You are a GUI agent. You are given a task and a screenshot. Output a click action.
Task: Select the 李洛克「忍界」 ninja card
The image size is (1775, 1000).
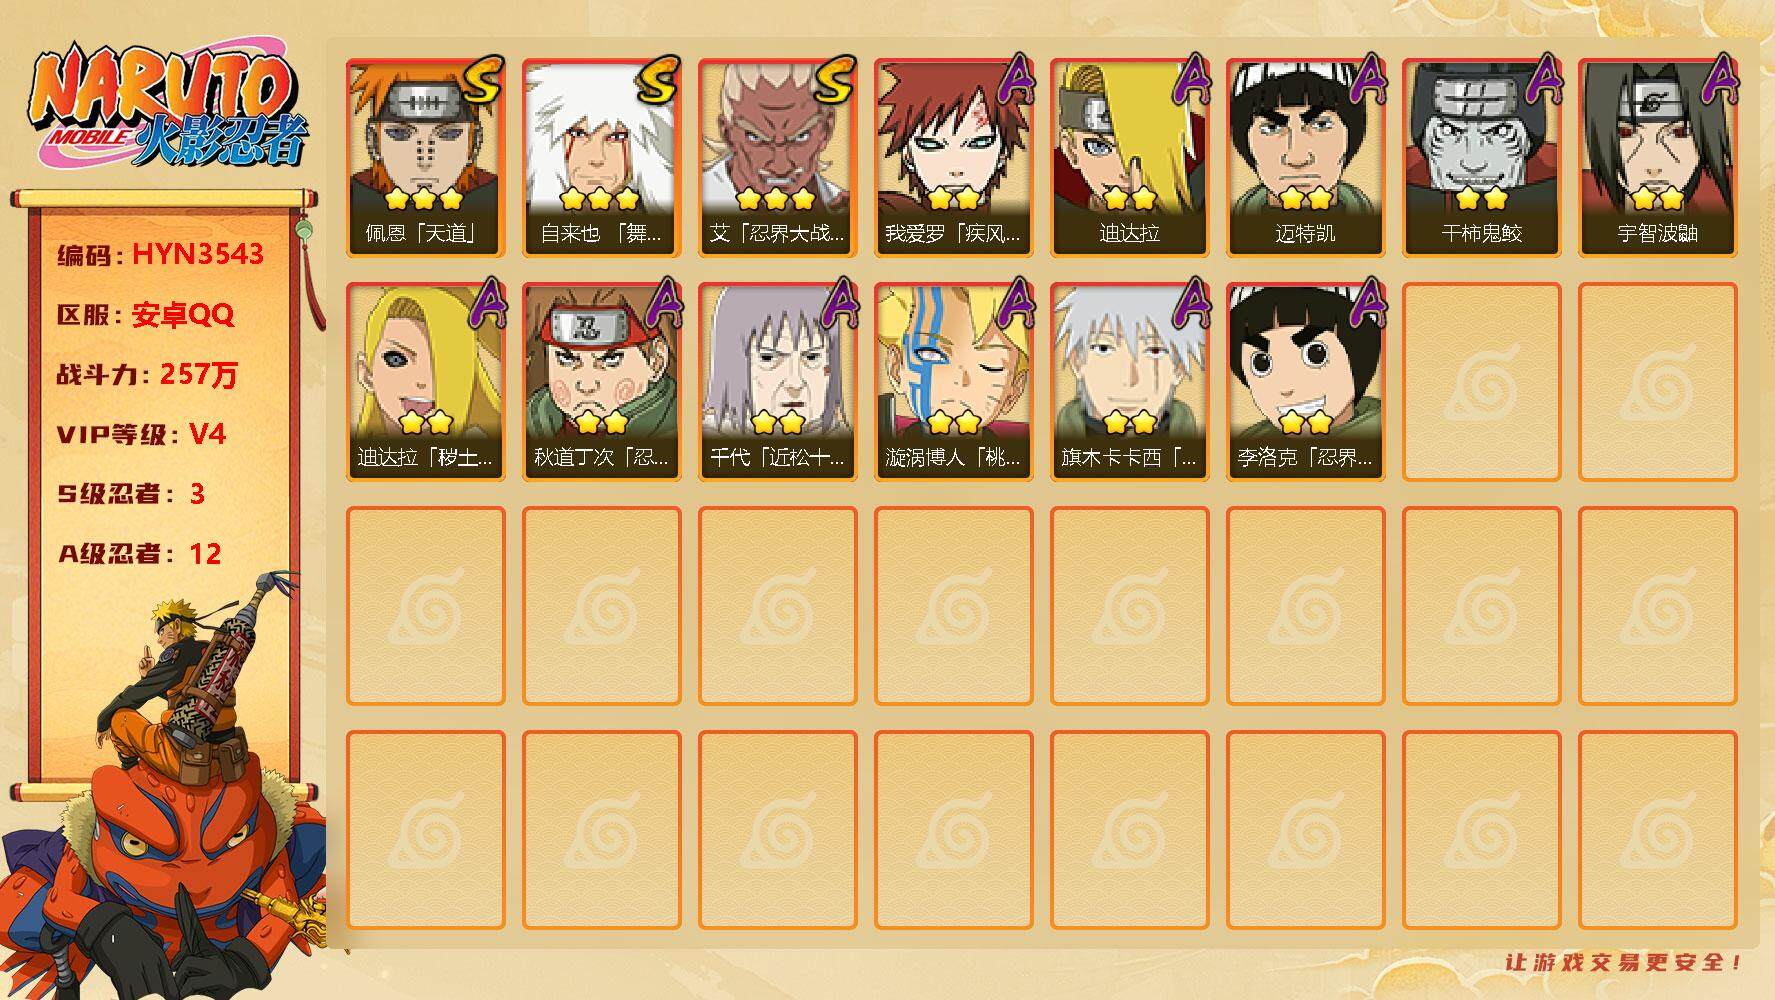[1305, 381]
